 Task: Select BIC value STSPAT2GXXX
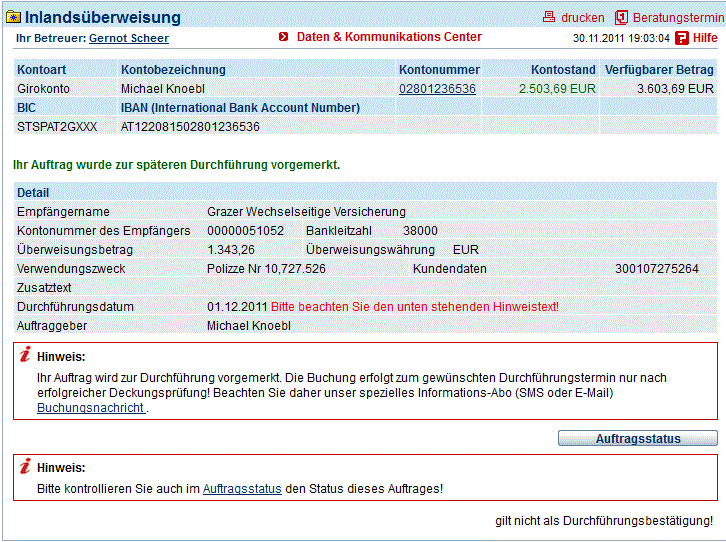pos(57,126)
